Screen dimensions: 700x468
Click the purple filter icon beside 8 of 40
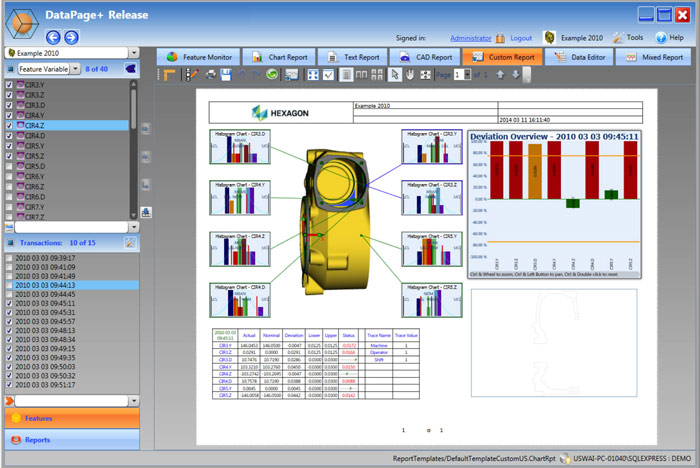pos(130,69)
